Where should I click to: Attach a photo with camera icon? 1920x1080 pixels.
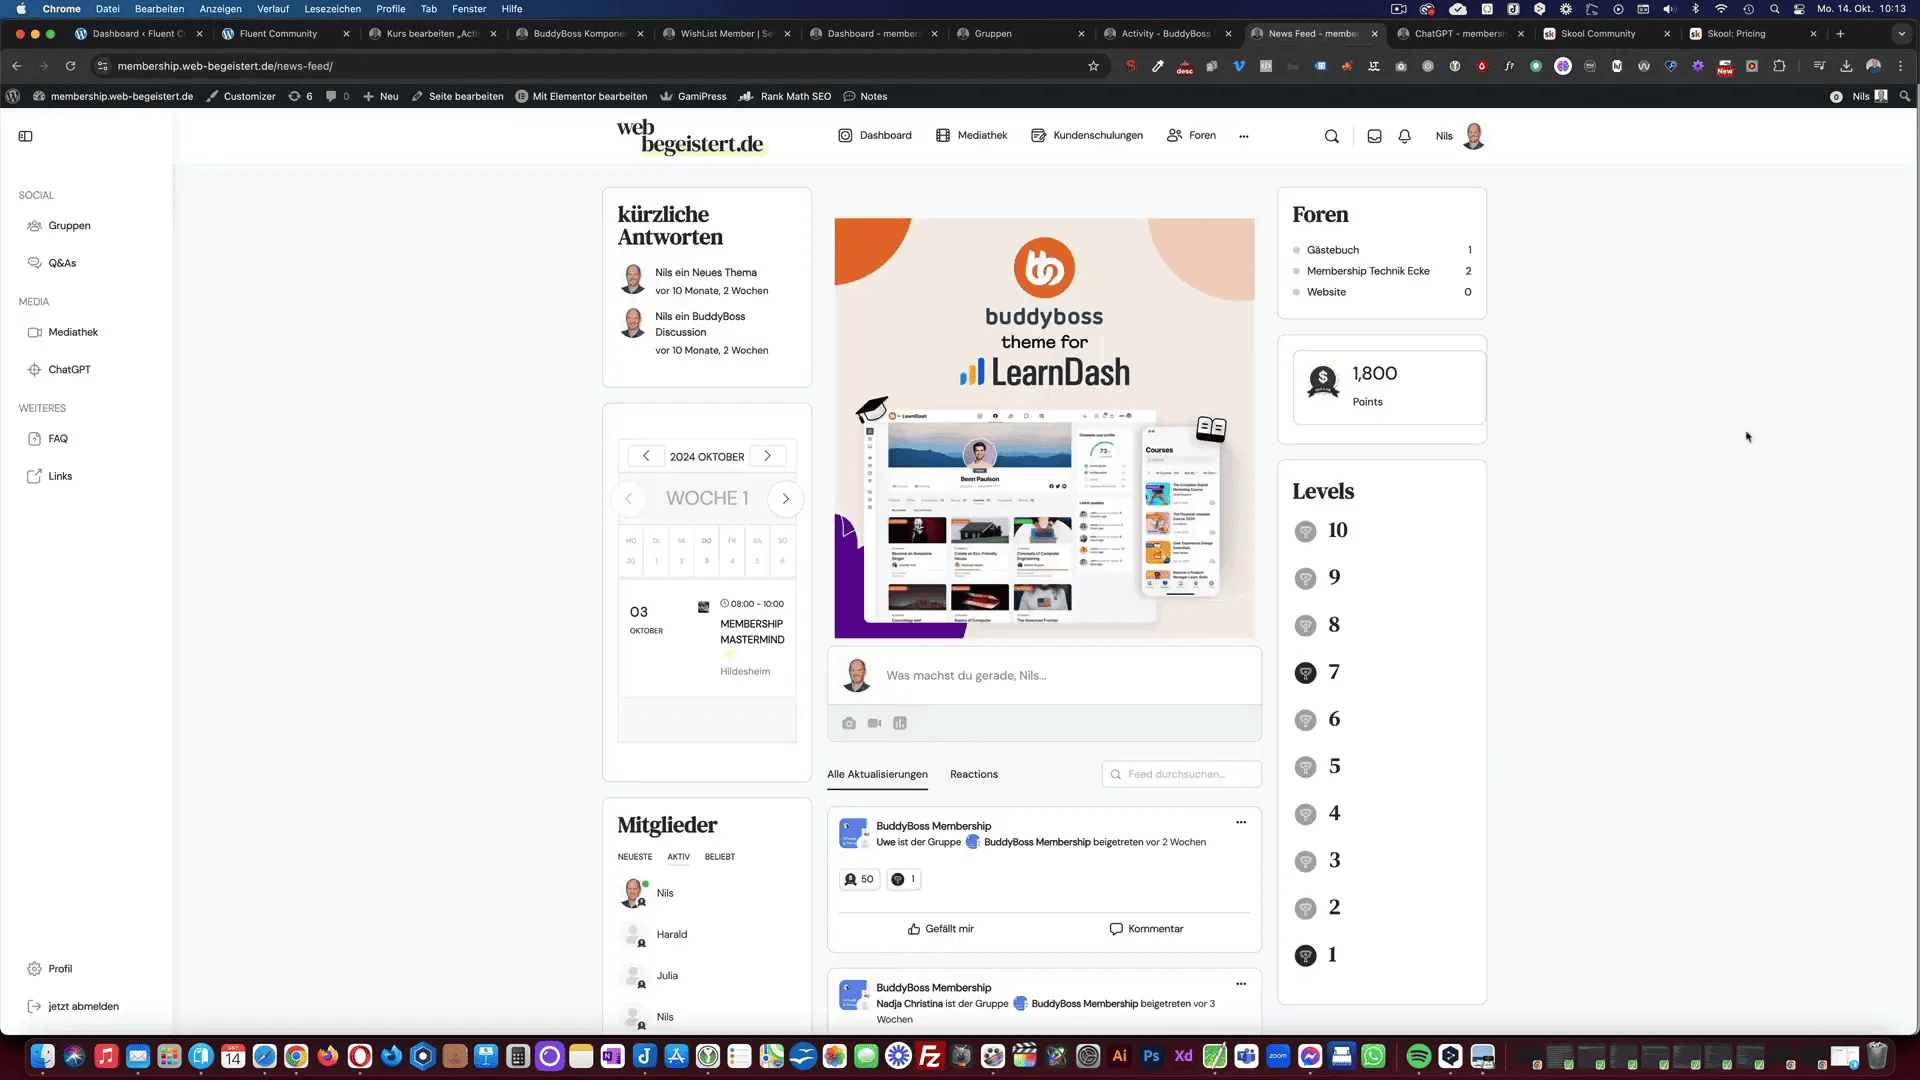(849, 723)
